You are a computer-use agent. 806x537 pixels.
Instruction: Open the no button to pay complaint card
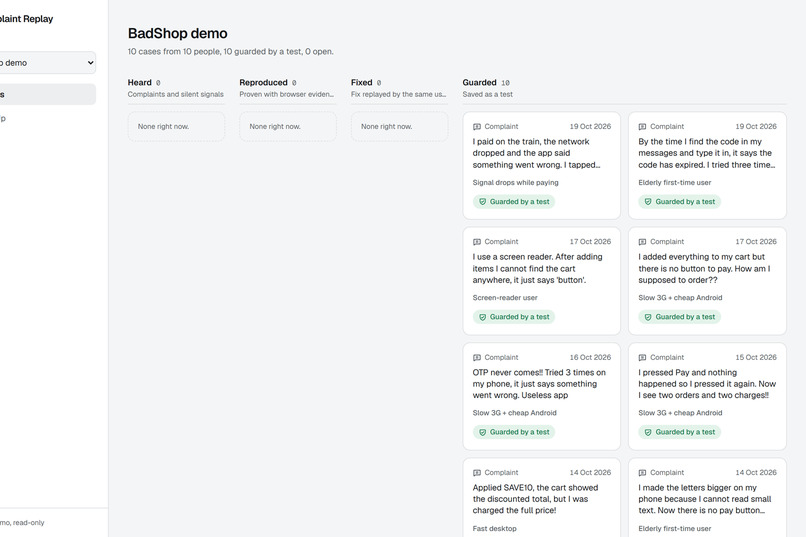click(707, 281)
